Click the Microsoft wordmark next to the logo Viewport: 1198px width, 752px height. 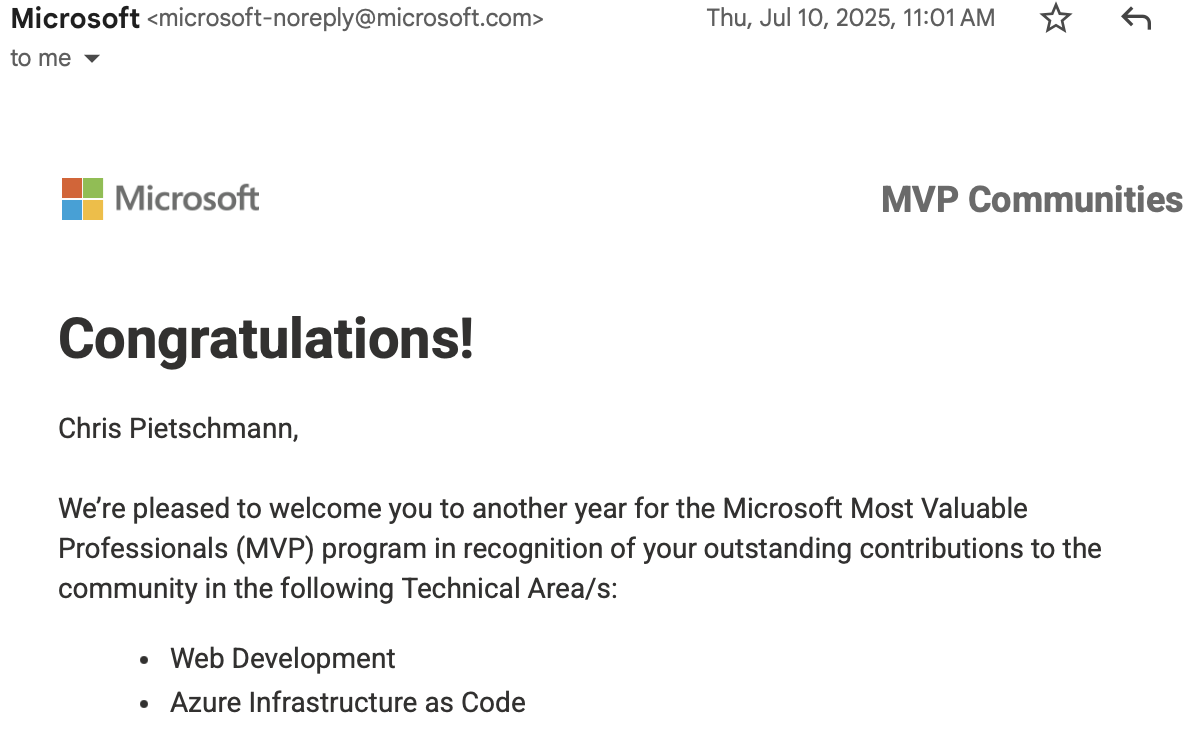coord(186,198)
